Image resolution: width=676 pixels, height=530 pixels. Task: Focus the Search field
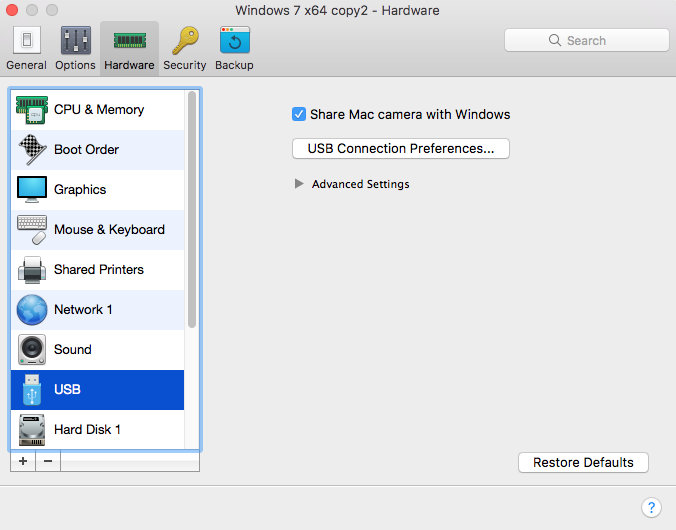click(x=587, y=40)
